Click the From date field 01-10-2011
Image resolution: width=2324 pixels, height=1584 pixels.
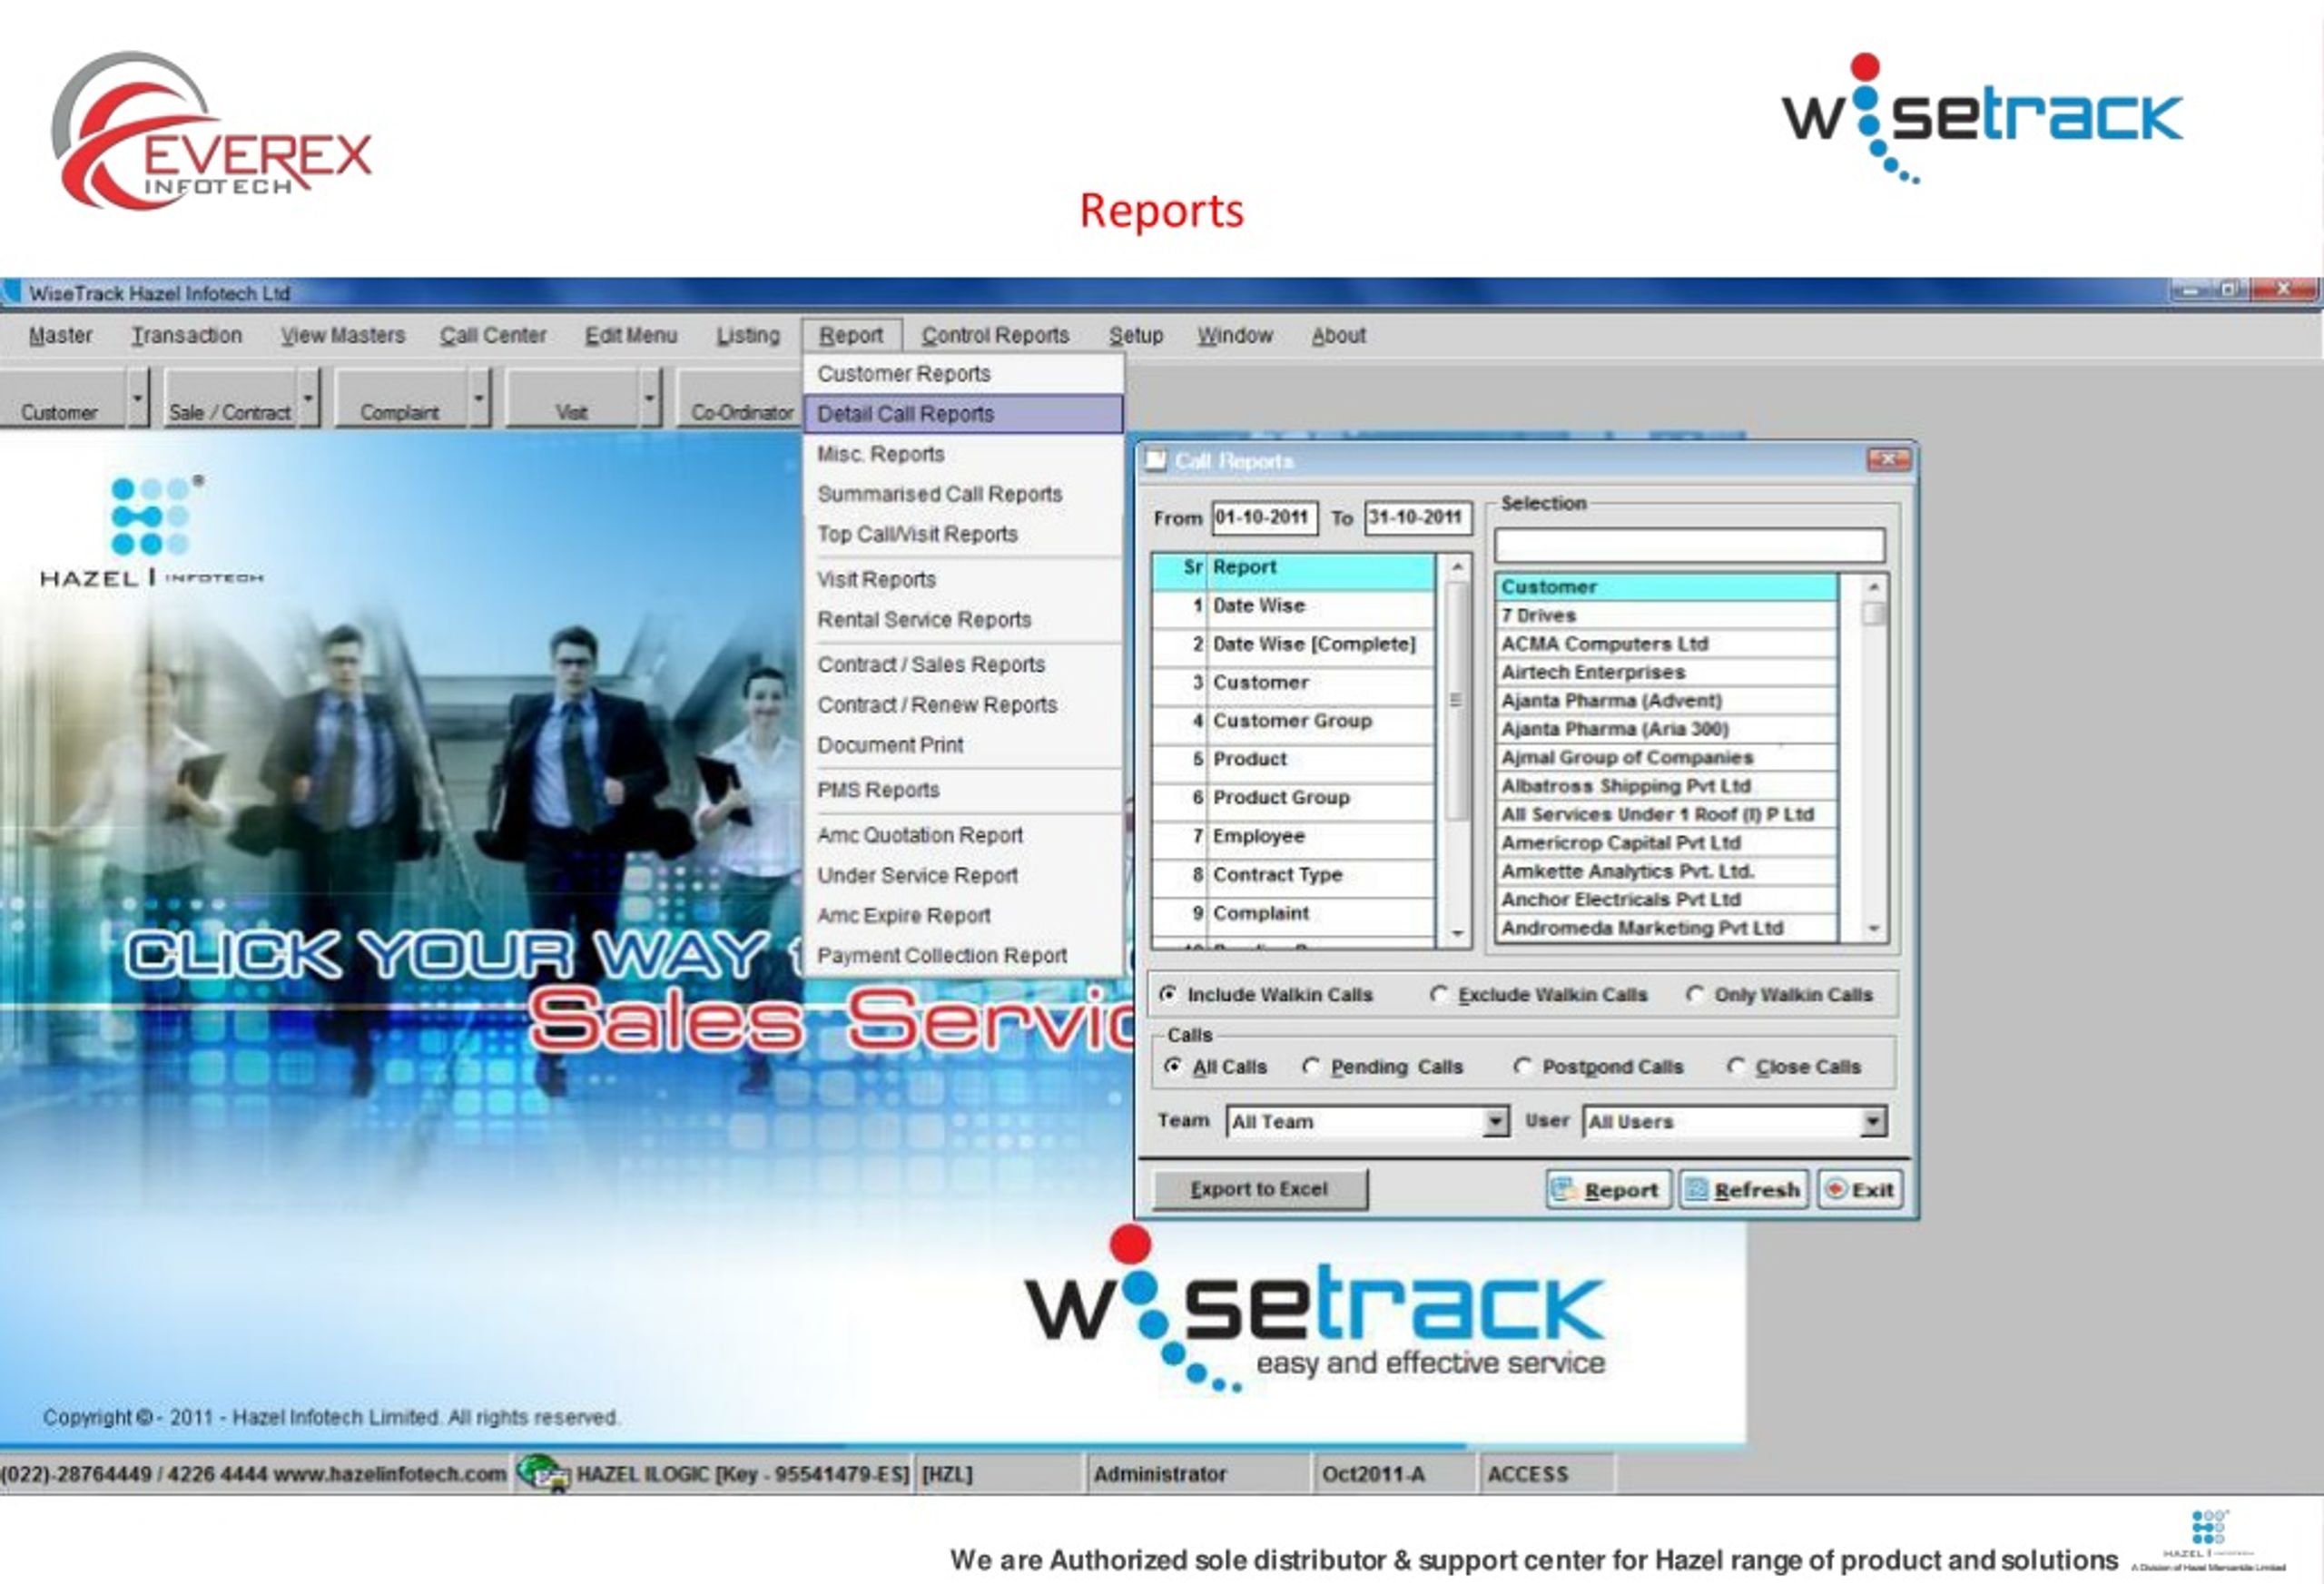coord(1264,518)
